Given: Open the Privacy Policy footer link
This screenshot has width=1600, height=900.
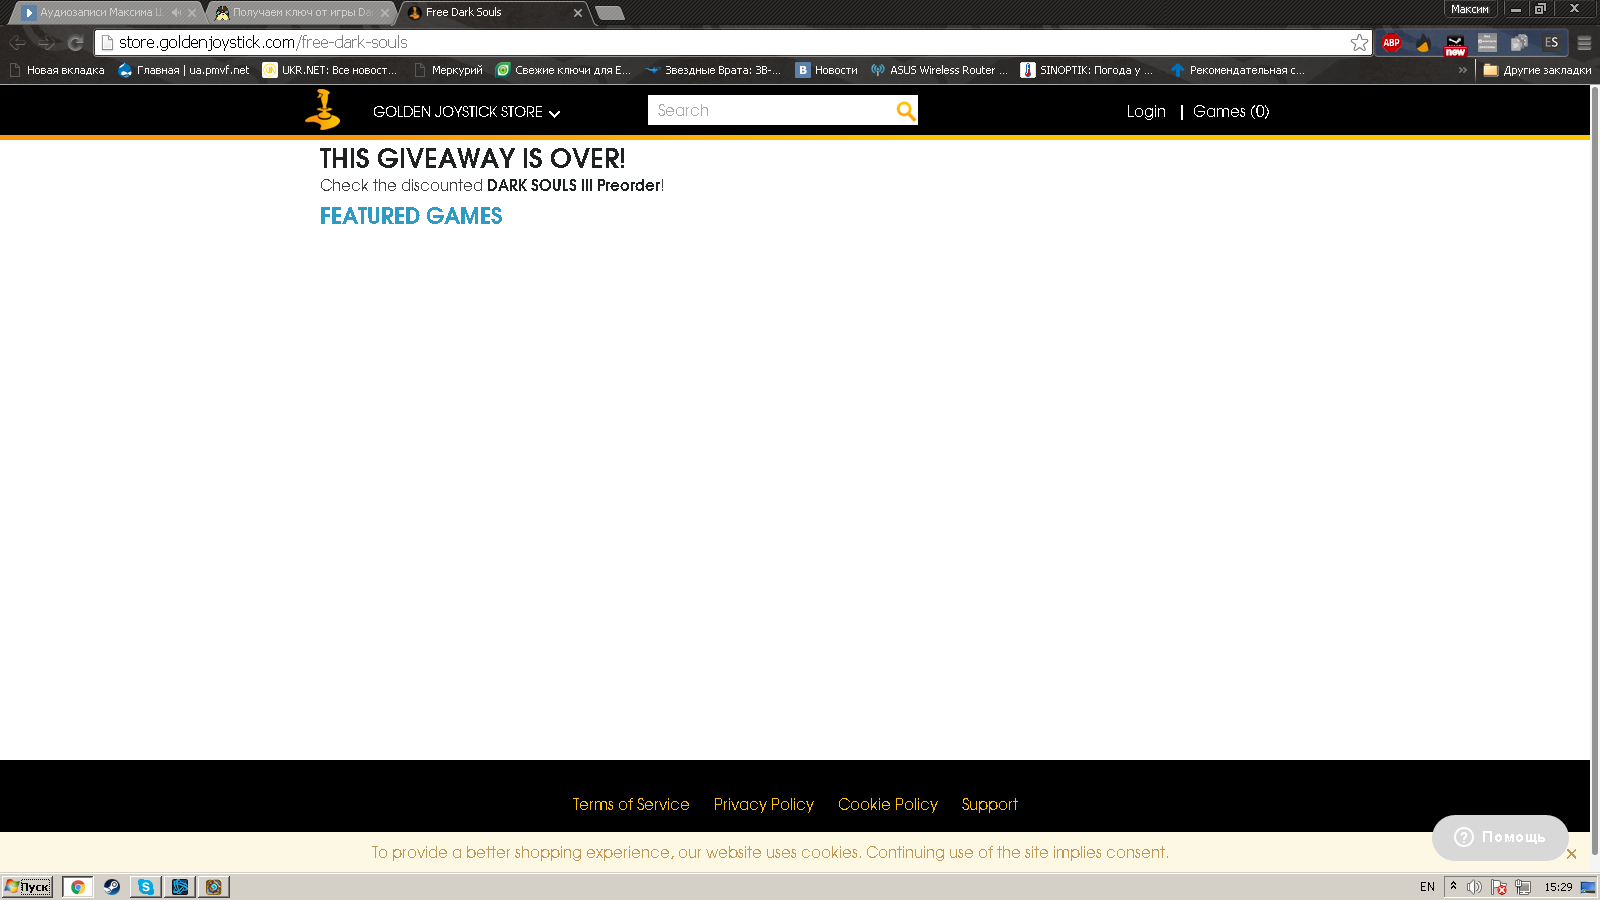Looking at the screenshot, I should 764,804.
